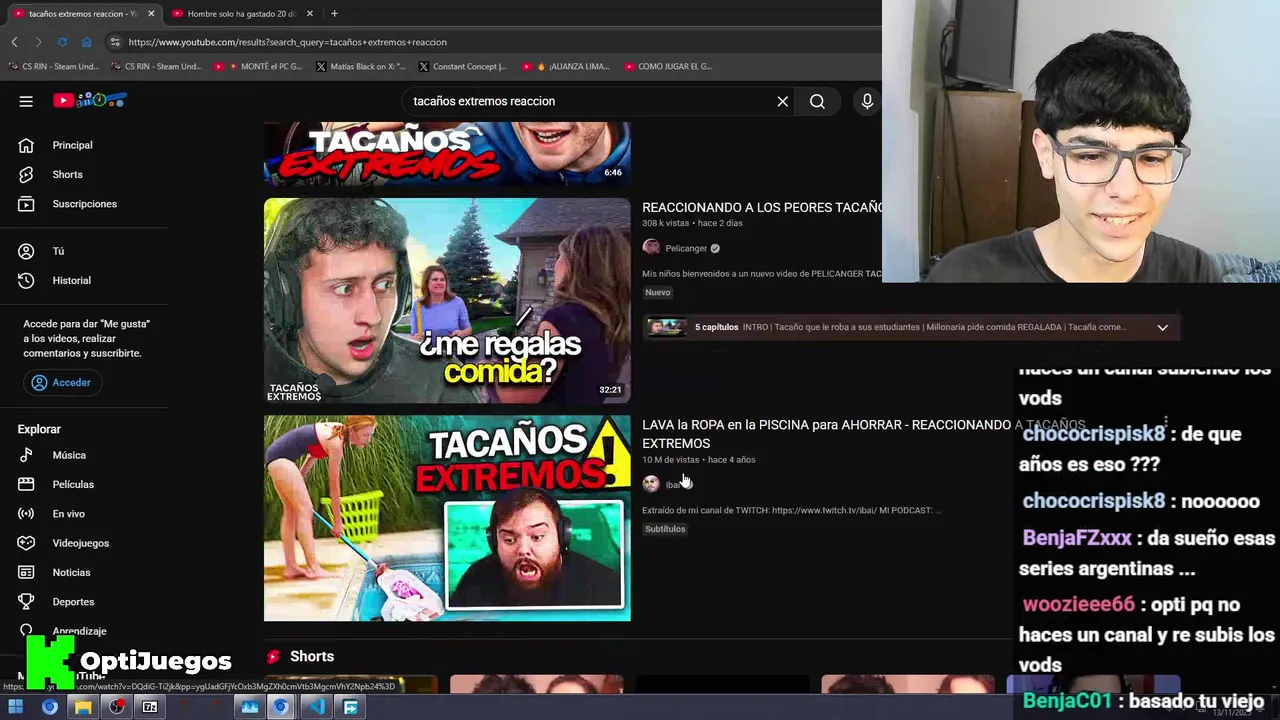Open first 'CS RIN - Steam Und...' bookmark

(54, 67)
